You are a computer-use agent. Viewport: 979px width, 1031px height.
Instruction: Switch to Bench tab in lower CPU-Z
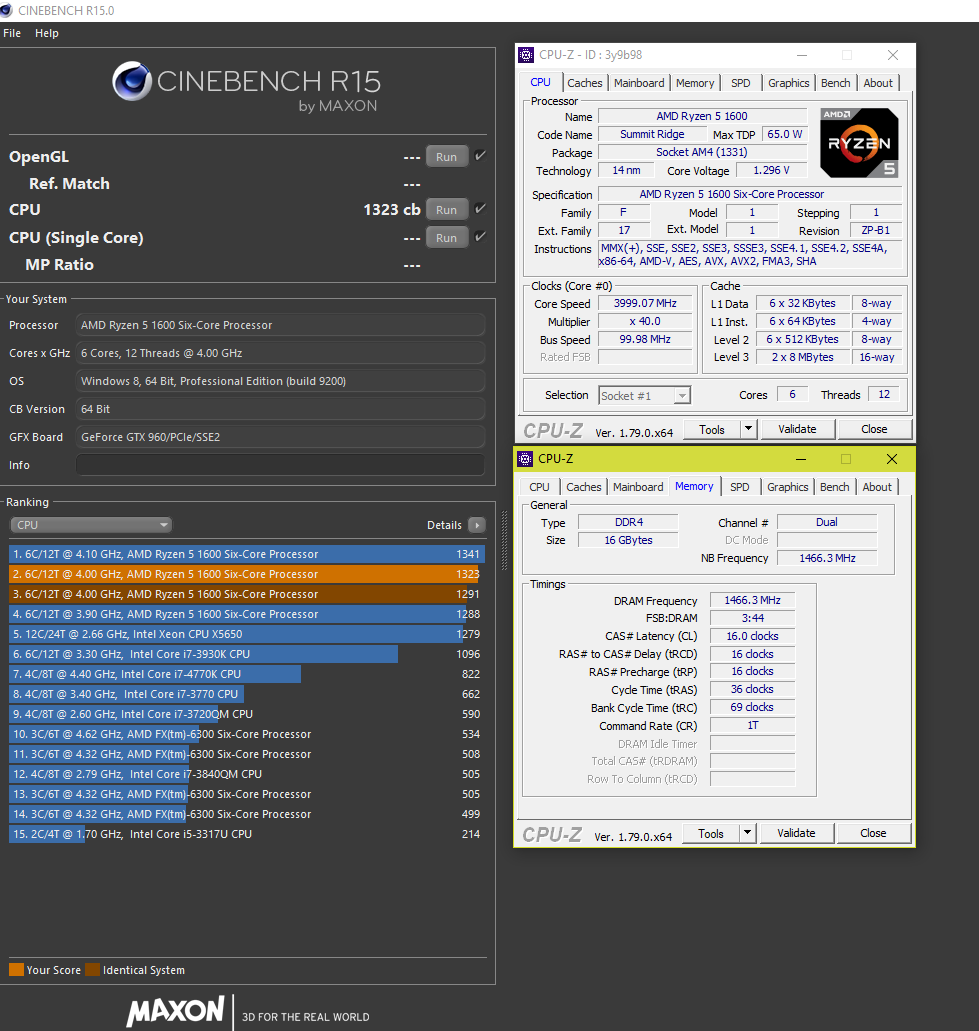835,487
